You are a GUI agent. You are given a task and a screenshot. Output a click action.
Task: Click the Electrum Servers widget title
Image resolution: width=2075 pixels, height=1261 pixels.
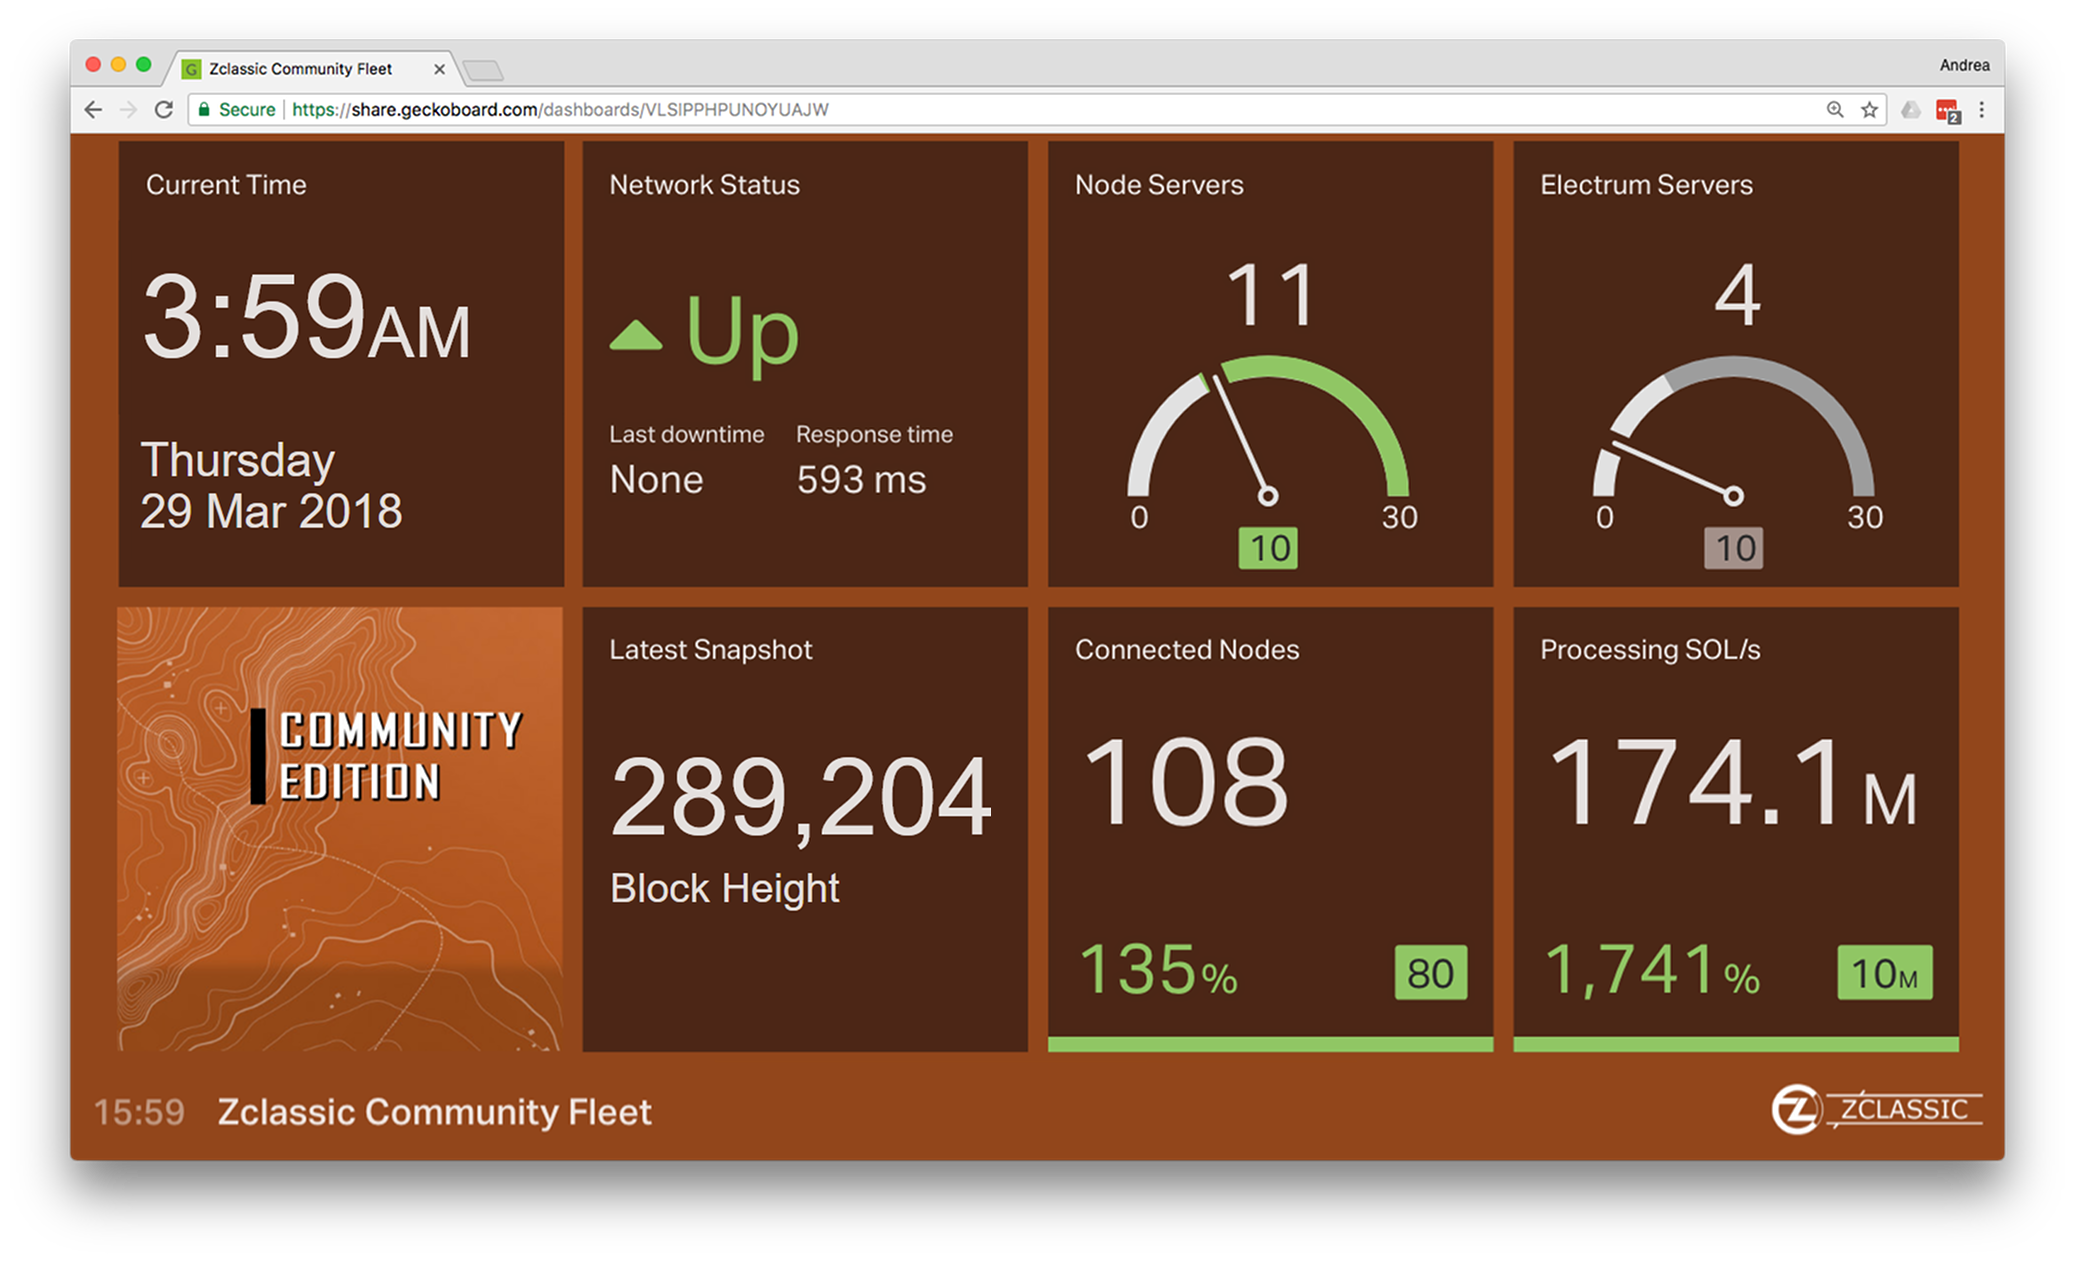click(1646, 185)
